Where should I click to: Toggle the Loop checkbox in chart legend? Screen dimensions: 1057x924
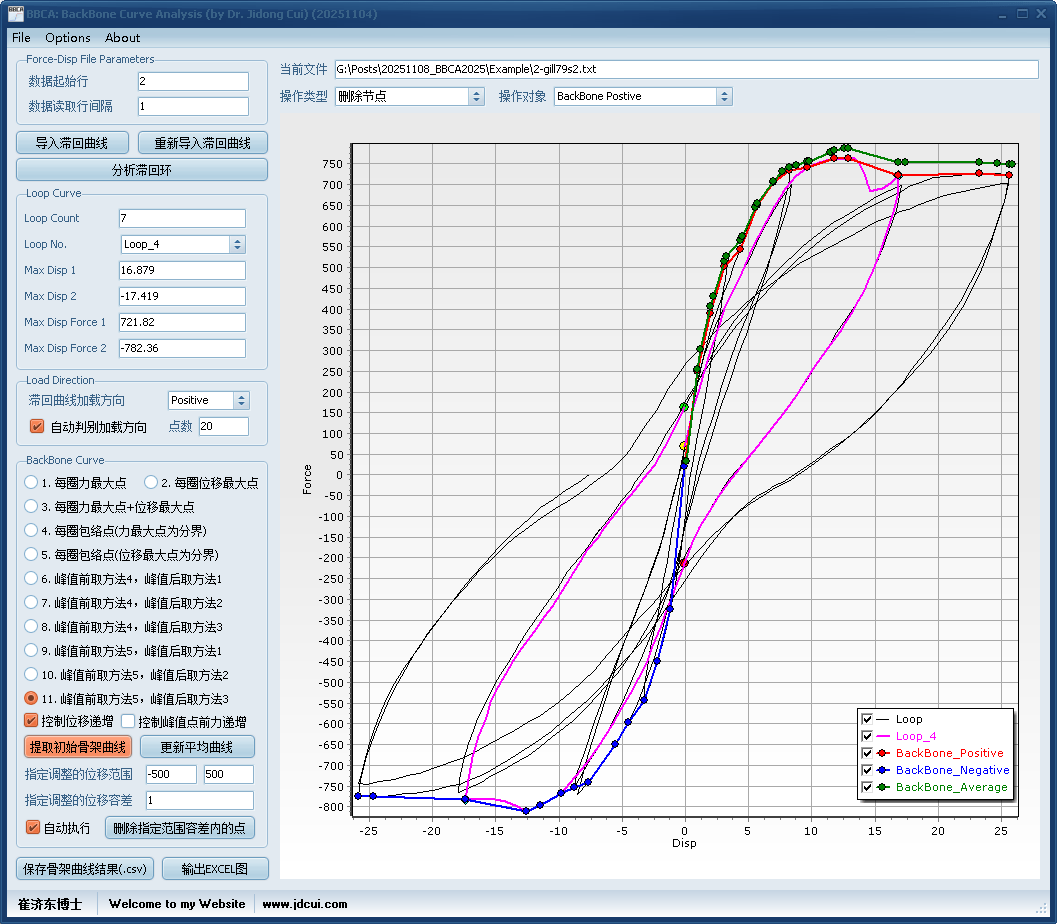[867, 719]
